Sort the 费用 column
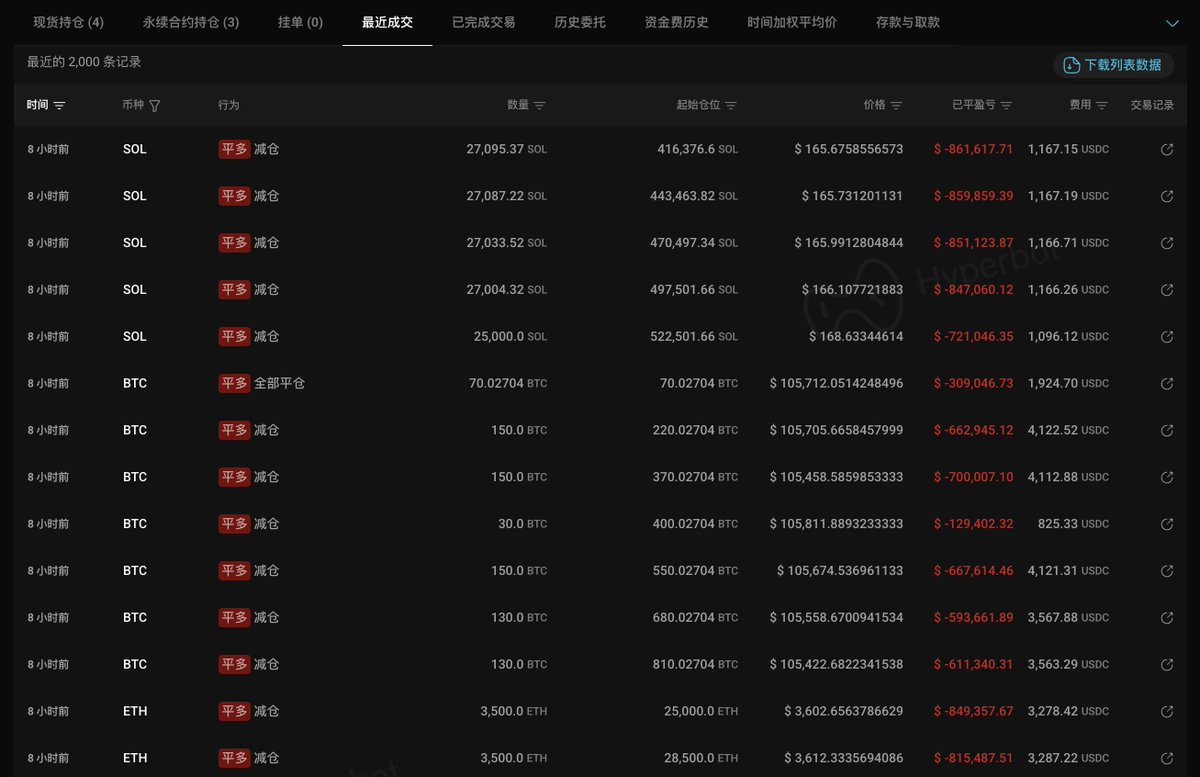The image size is (1200, 777). pyautogui.click(x=1102, y=105)
